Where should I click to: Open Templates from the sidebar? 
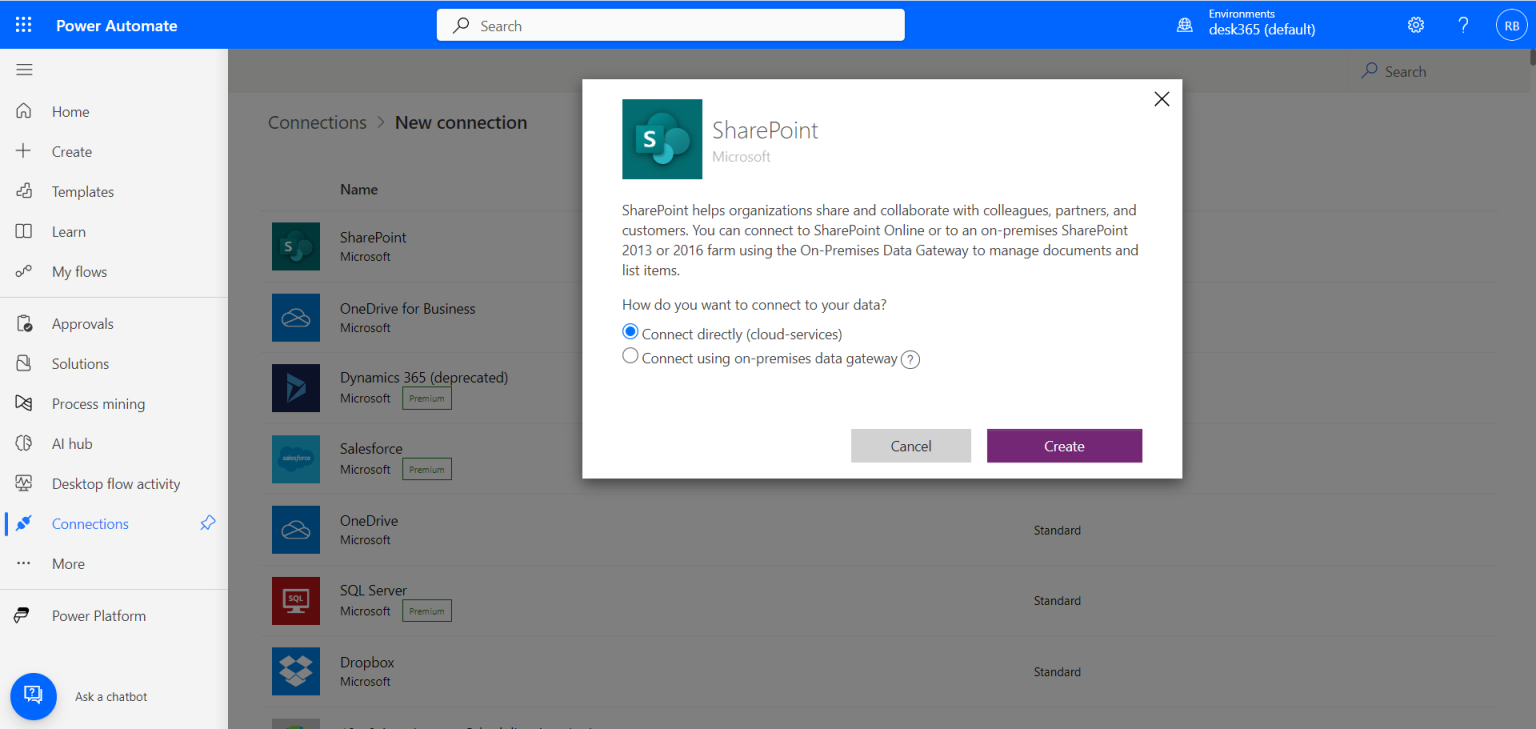(x=83, y=192)
